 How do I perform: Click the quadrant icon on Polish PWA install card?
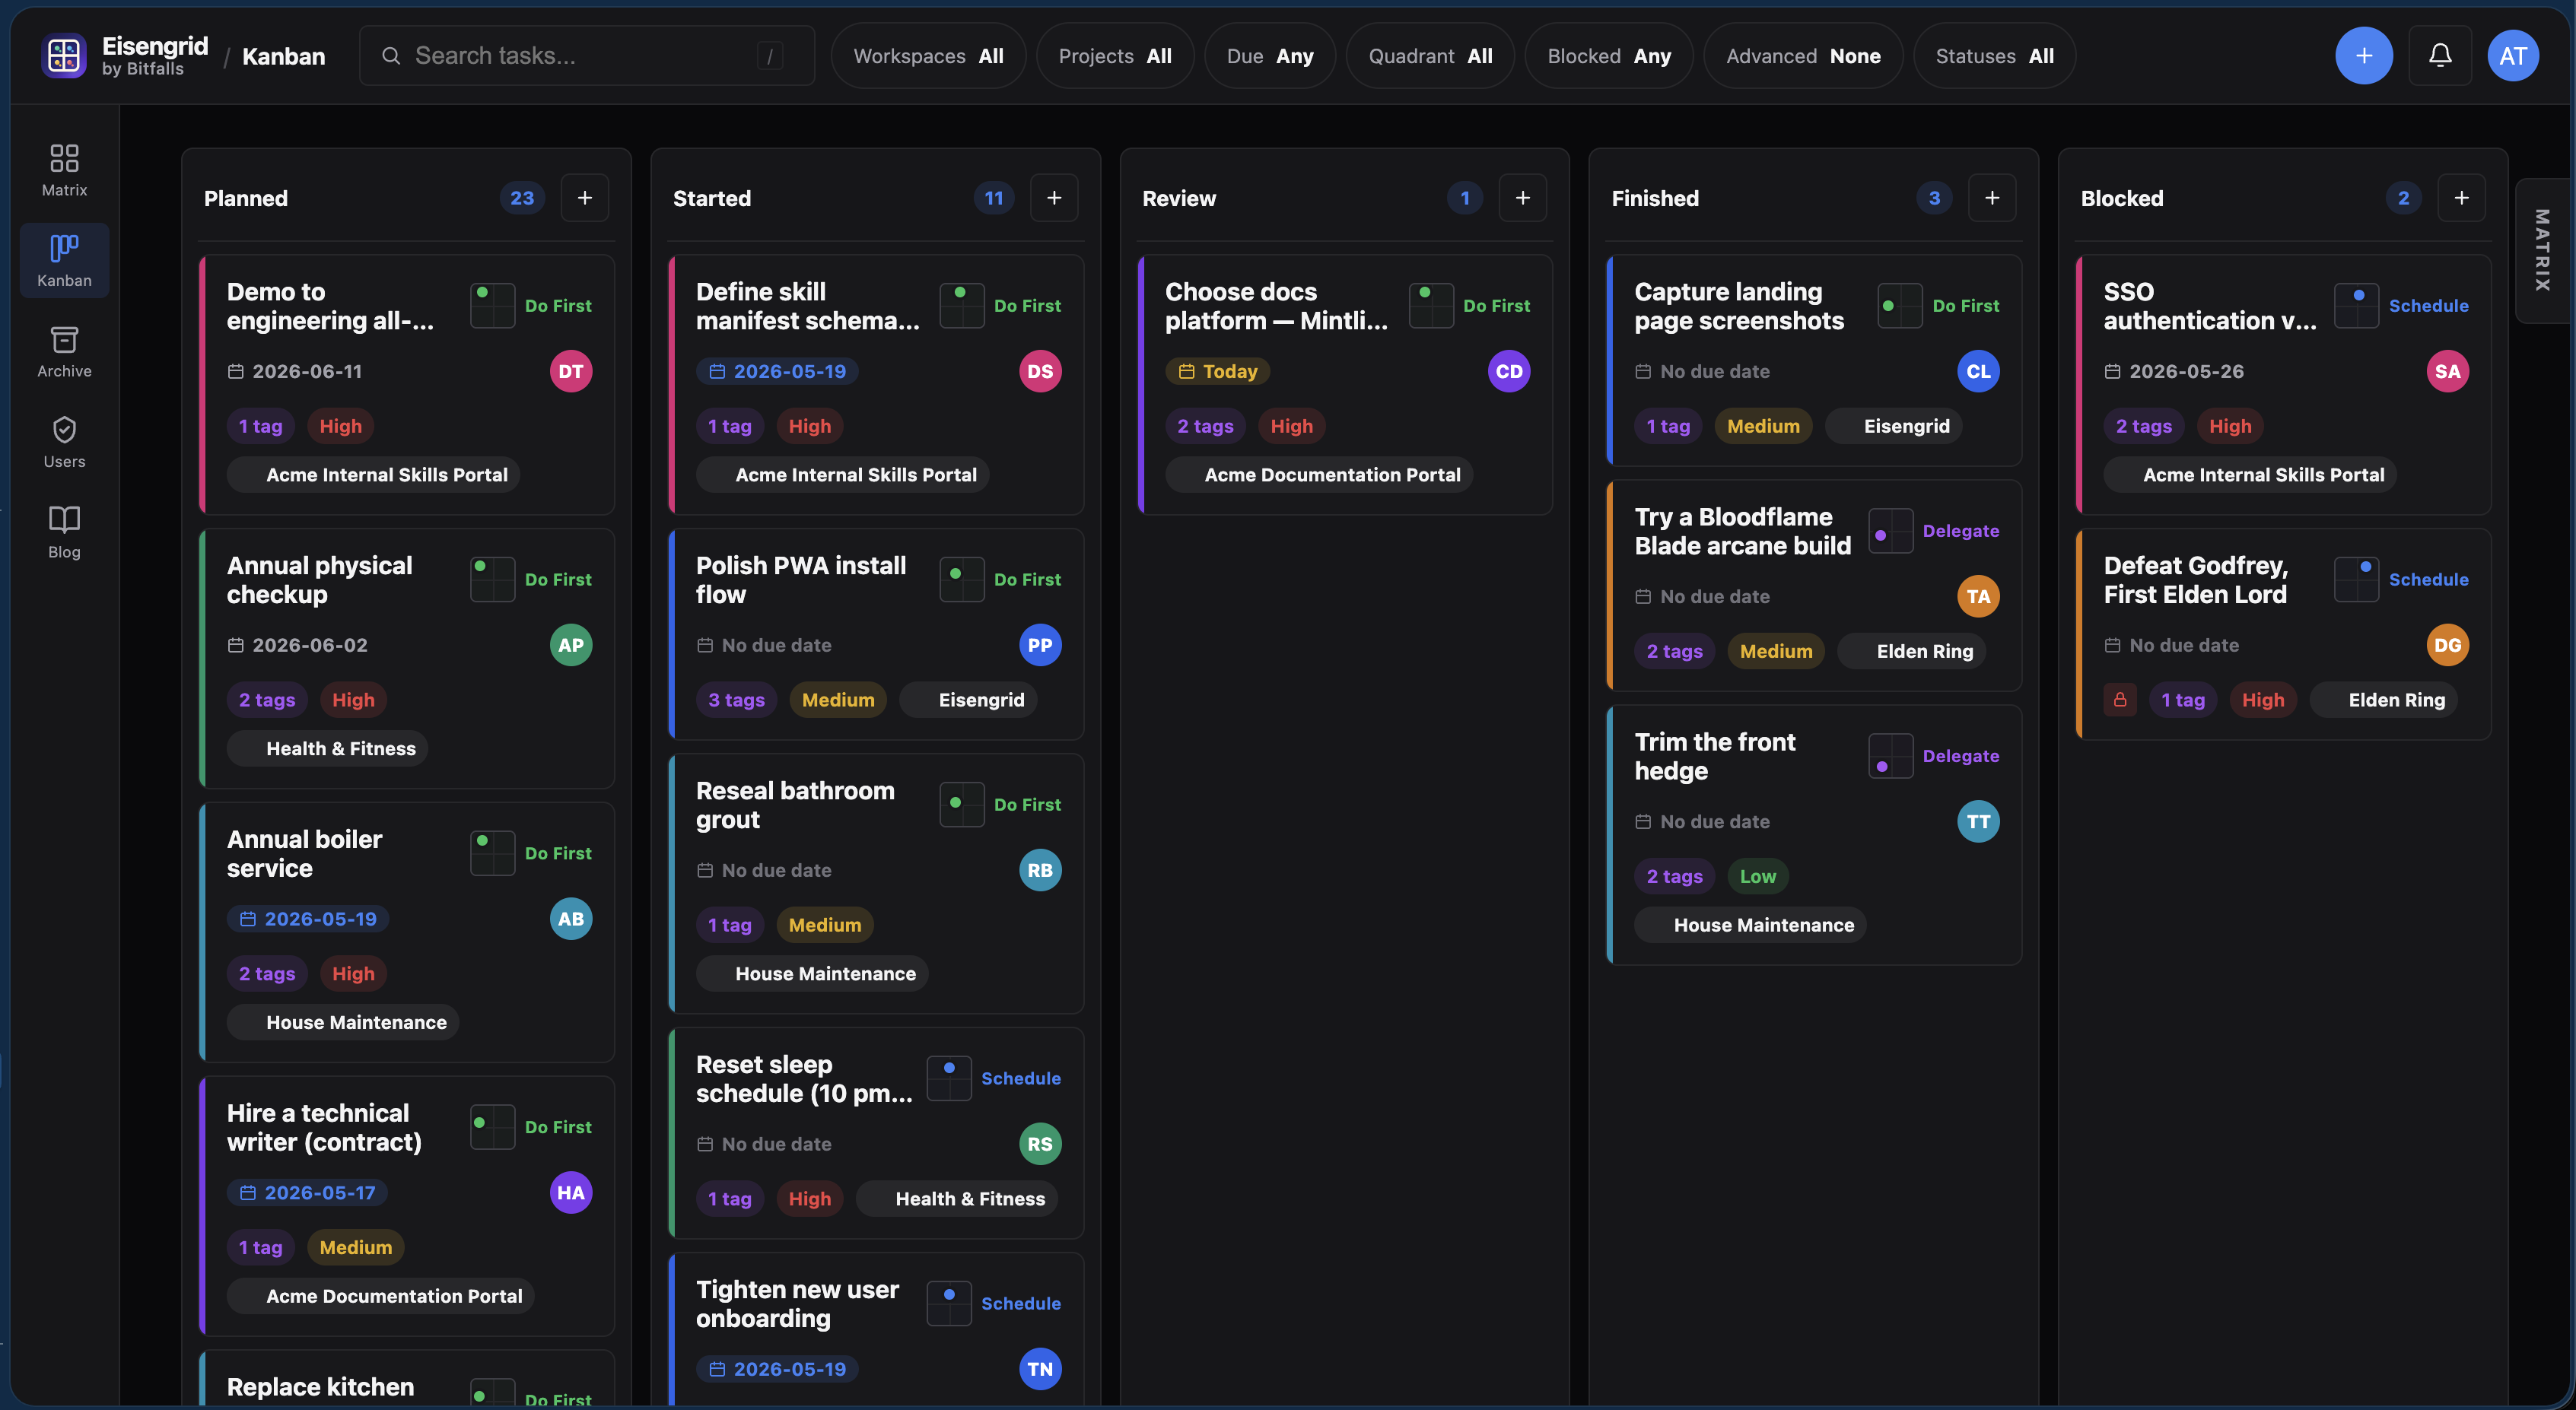pyautogui.click(x=962, y=579)
